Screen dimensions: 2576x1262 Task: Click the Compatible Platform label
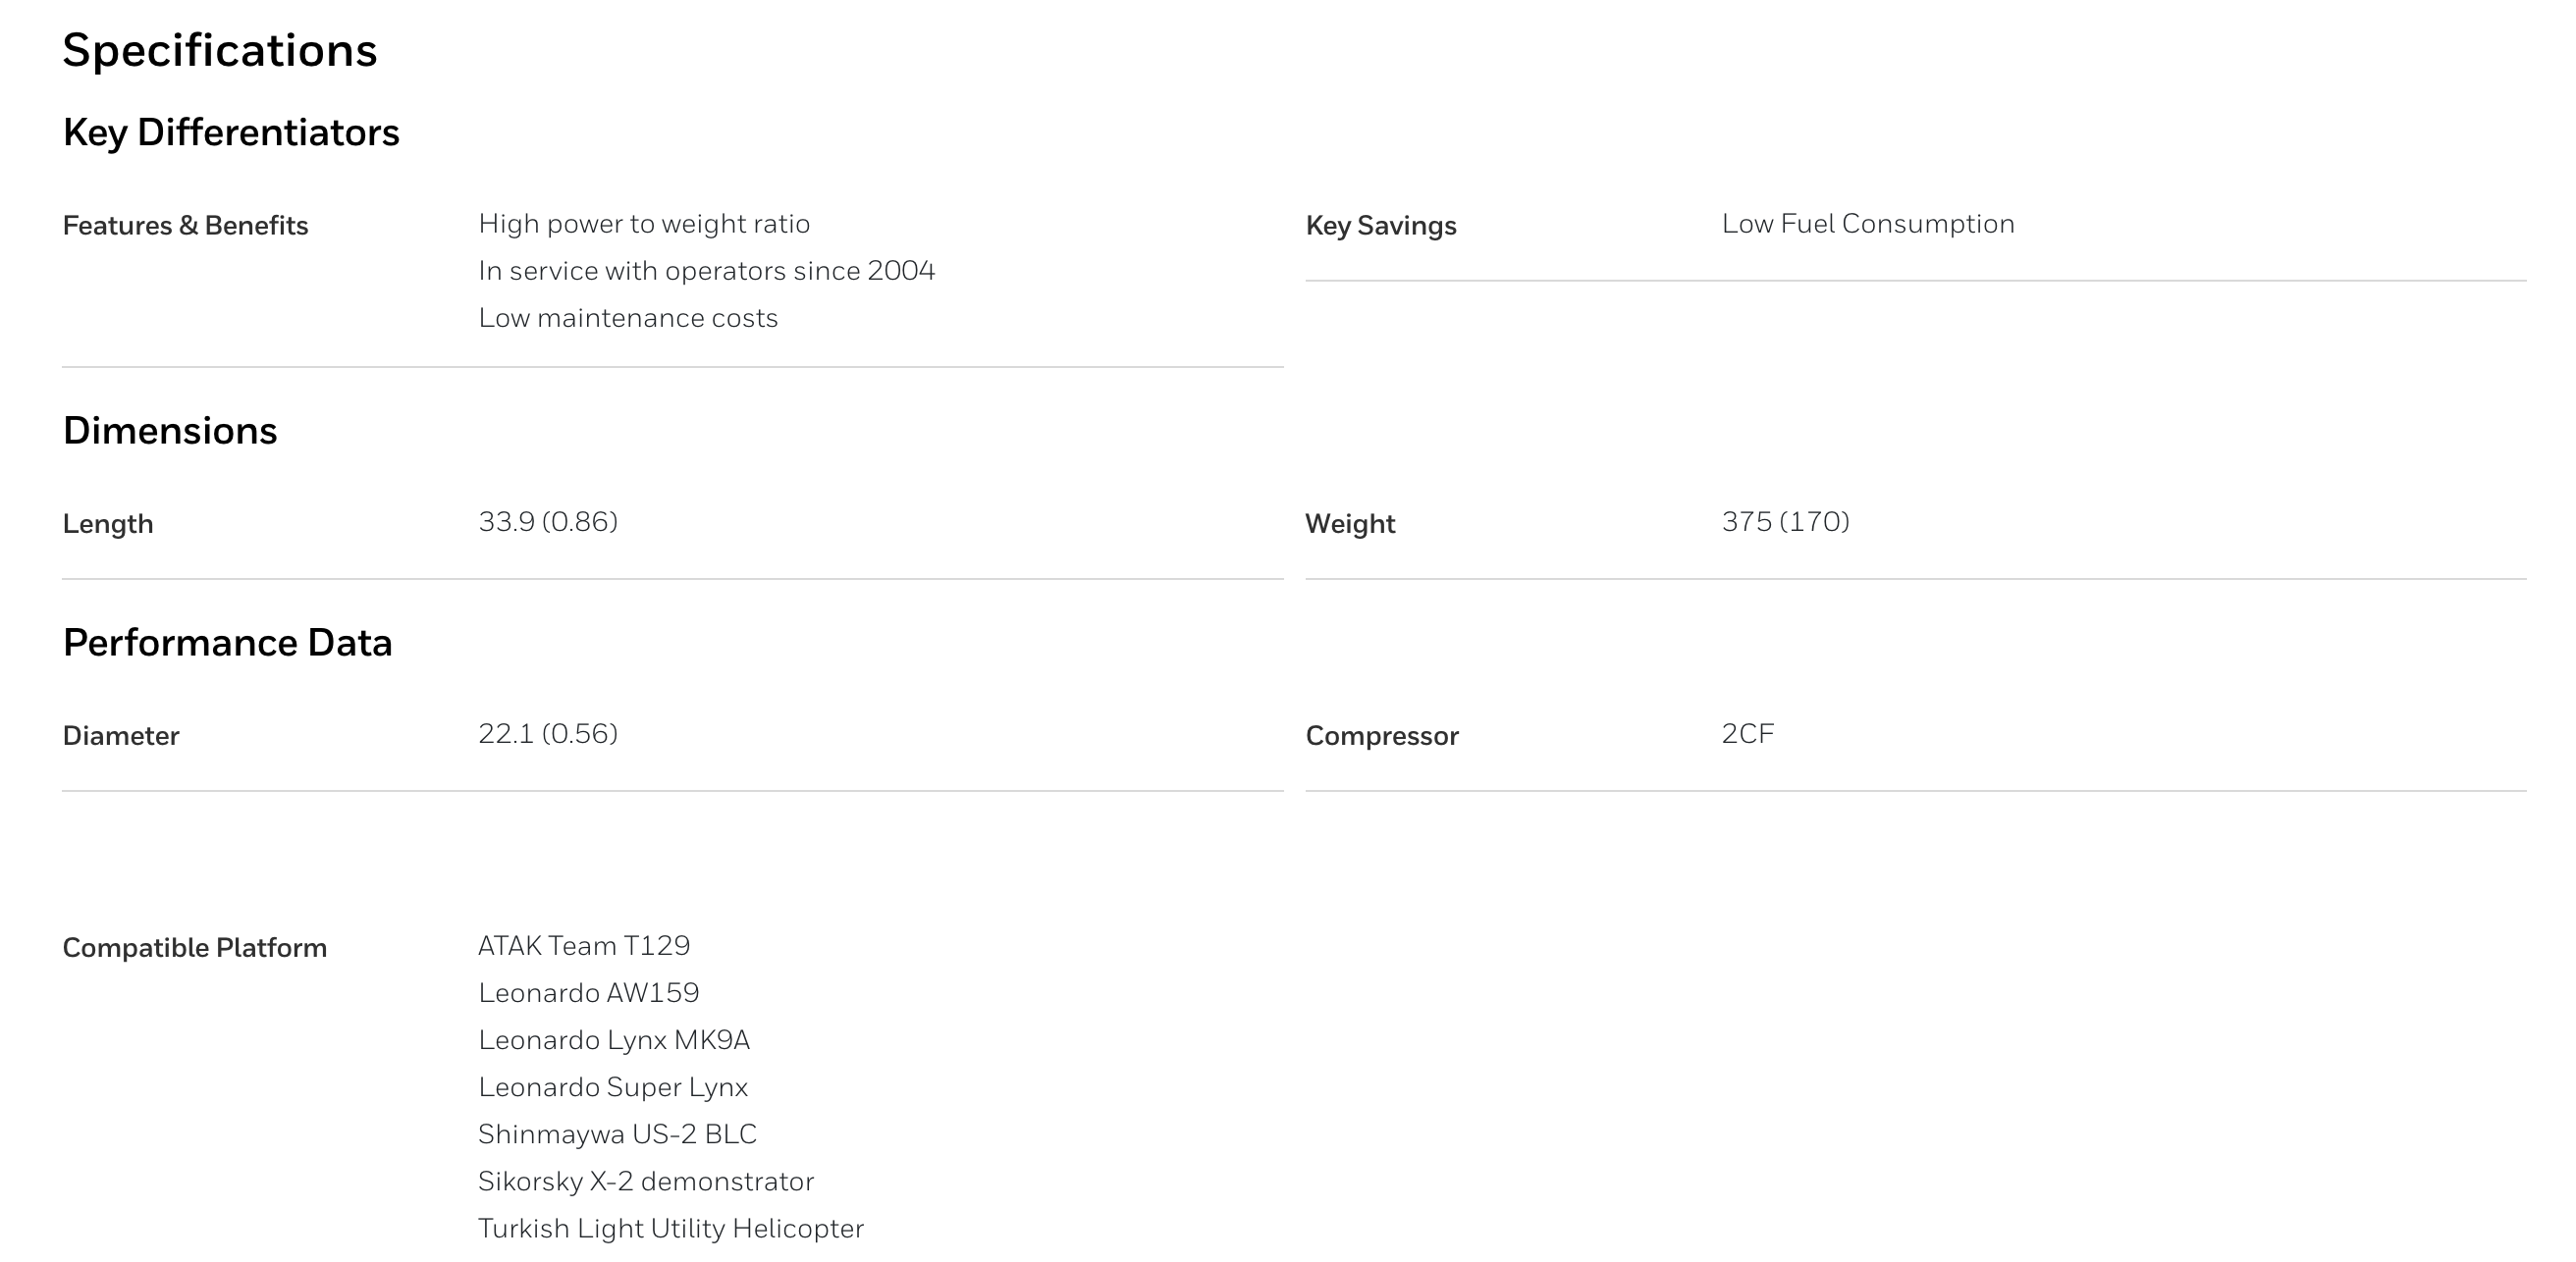(195, 948)
